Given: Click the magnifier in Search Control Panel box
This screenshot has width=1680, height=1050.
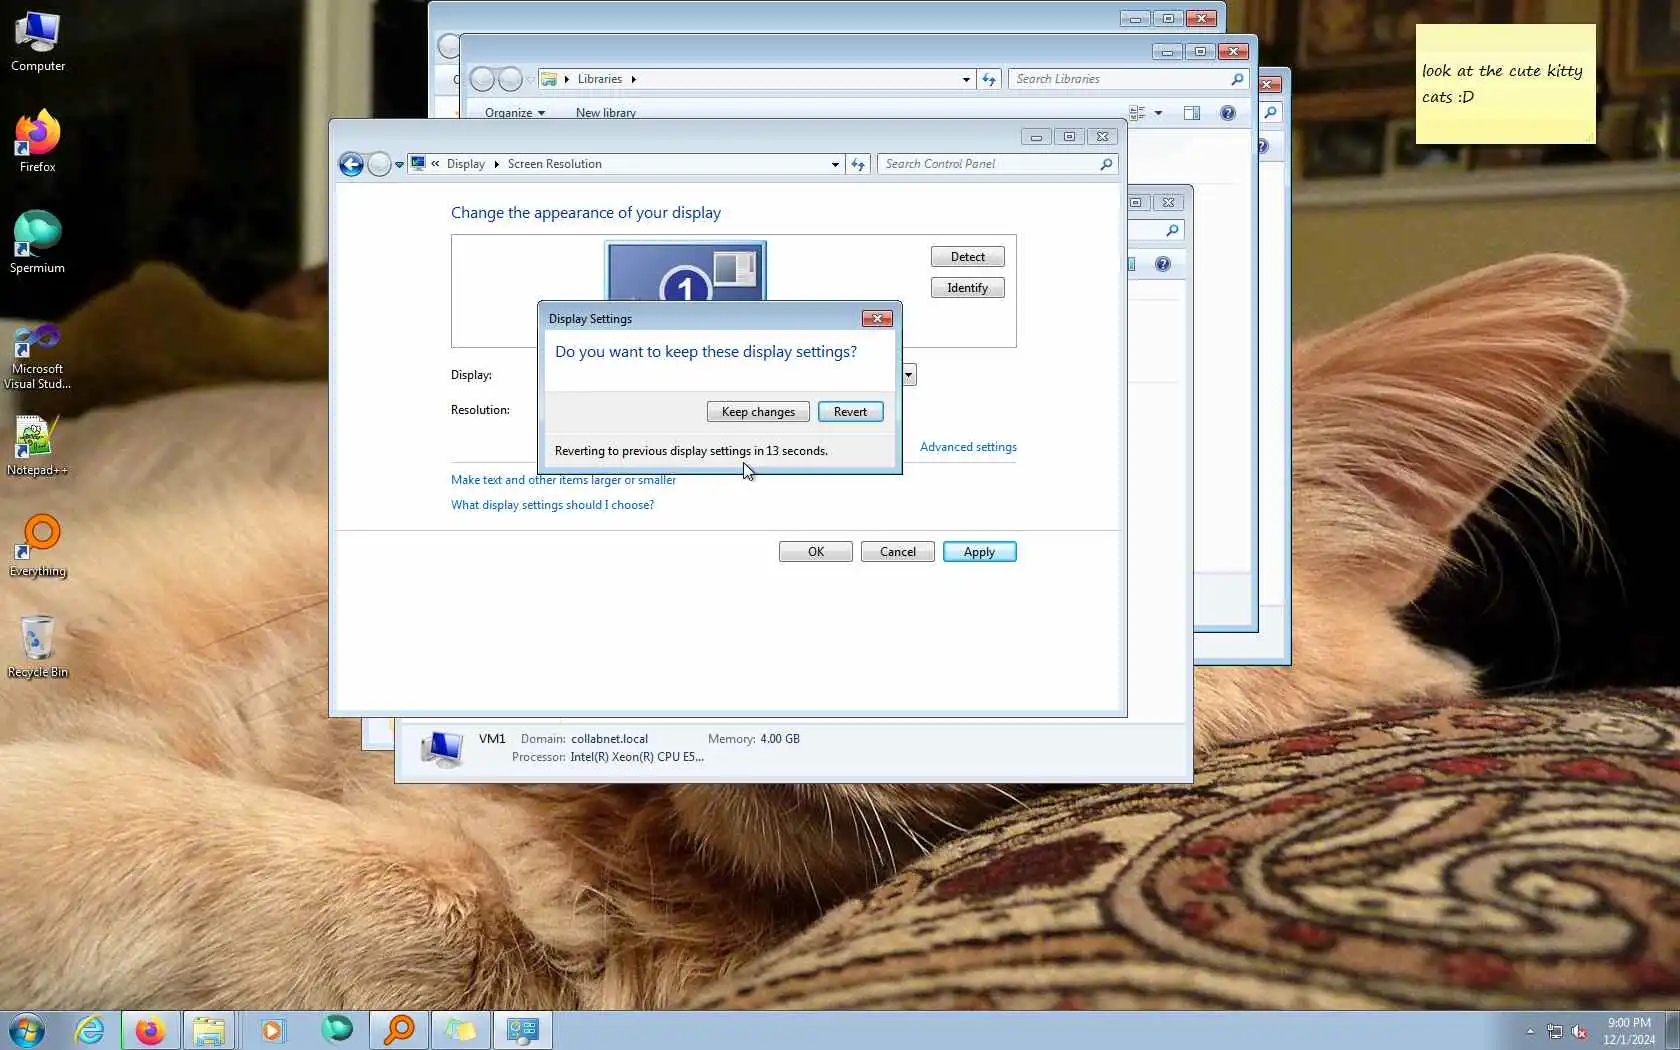Looking at the screenshot, I should tap(1106, 164).
